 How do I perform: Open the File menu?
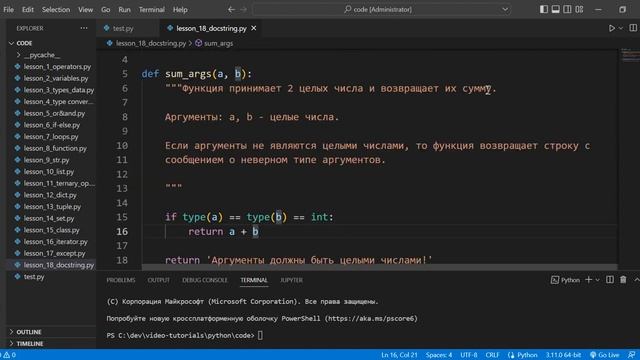(x=9, y=9)
